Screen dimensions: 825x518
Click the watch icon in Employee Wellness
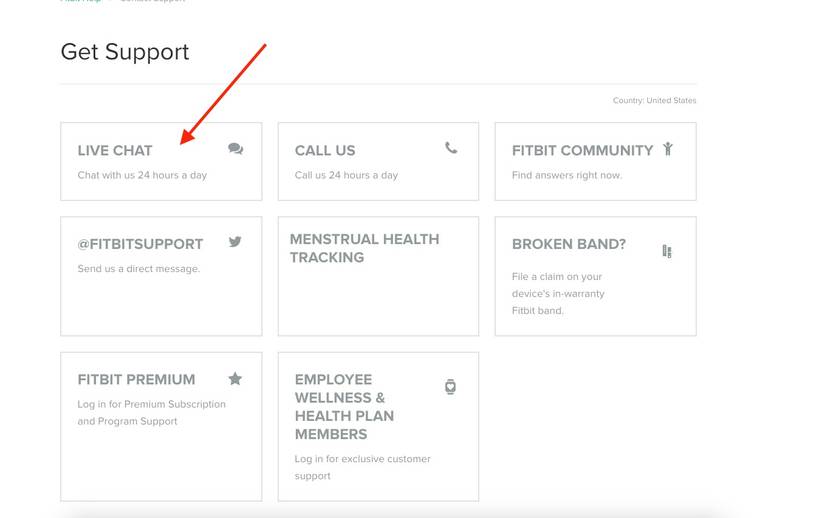(450, 387)
